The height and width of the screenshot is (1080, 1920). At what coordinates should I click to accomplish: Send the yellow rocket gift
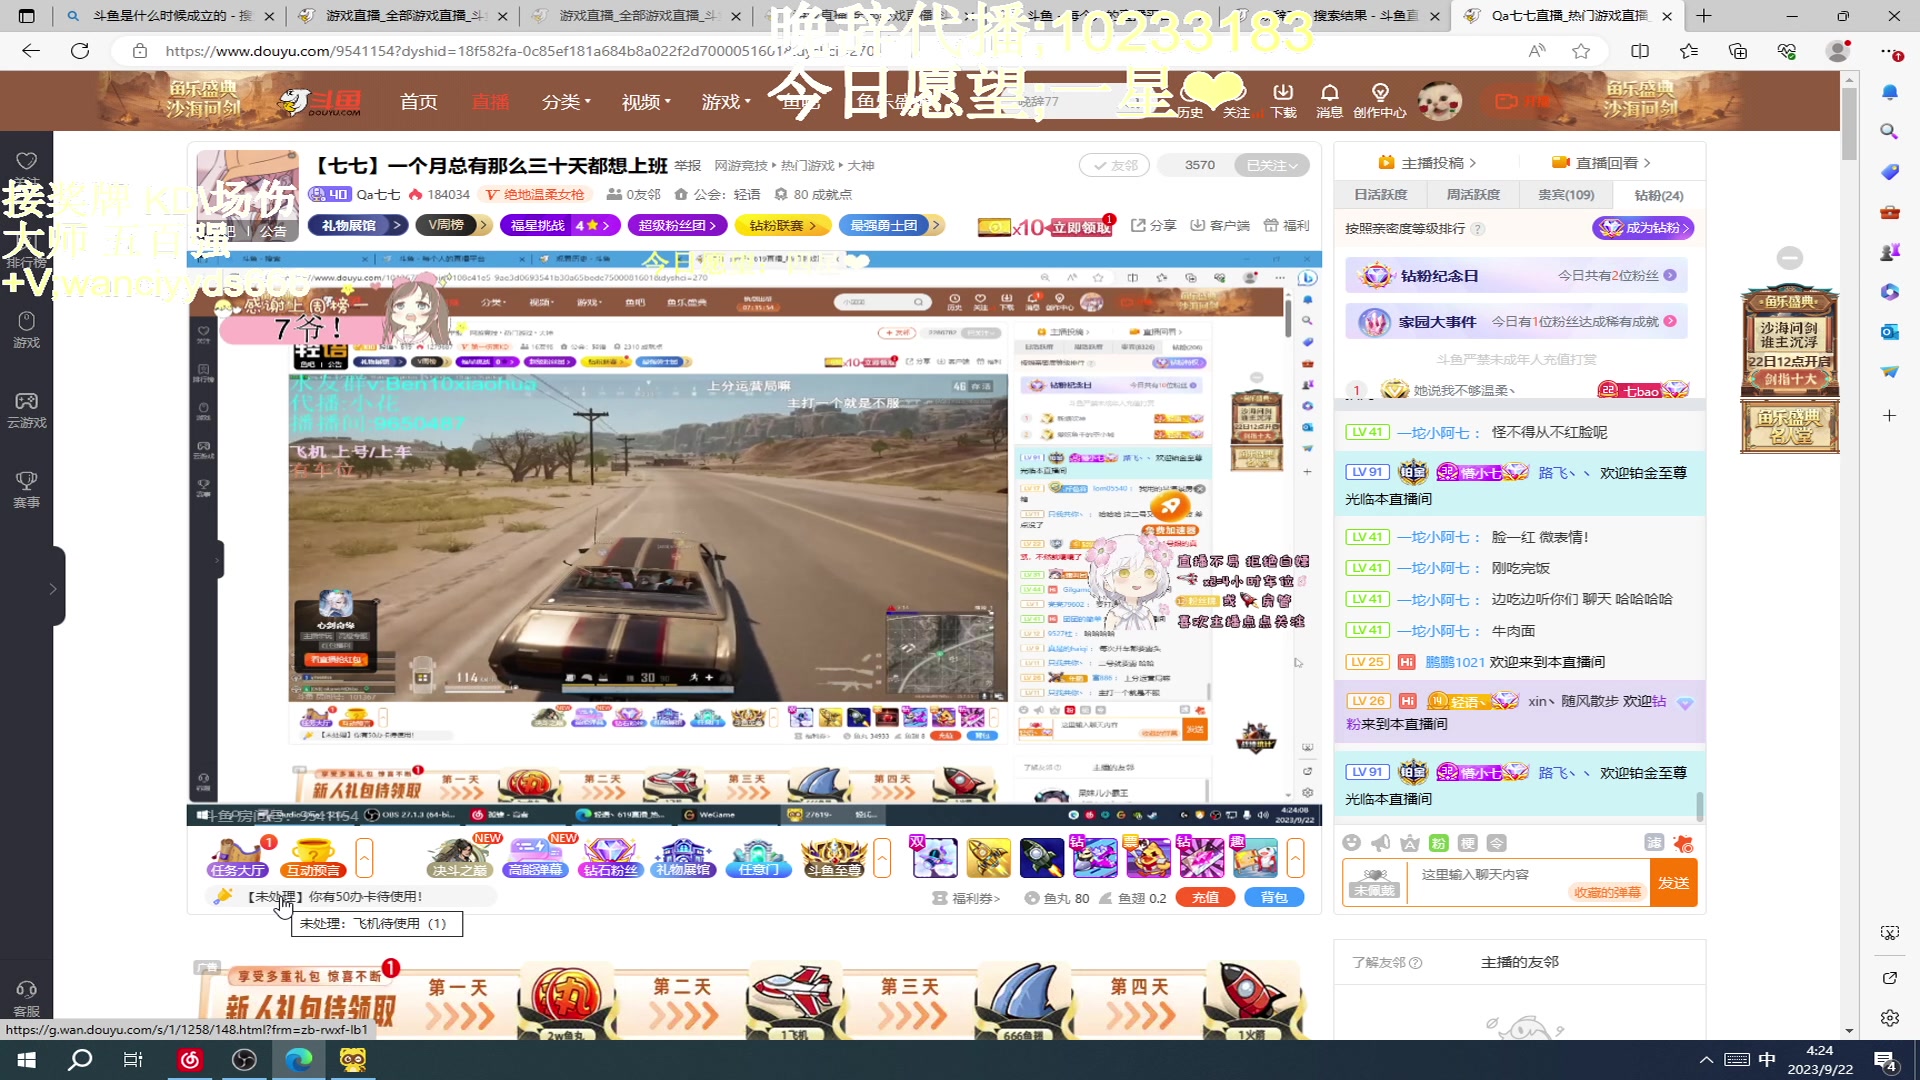click(988, 858)
